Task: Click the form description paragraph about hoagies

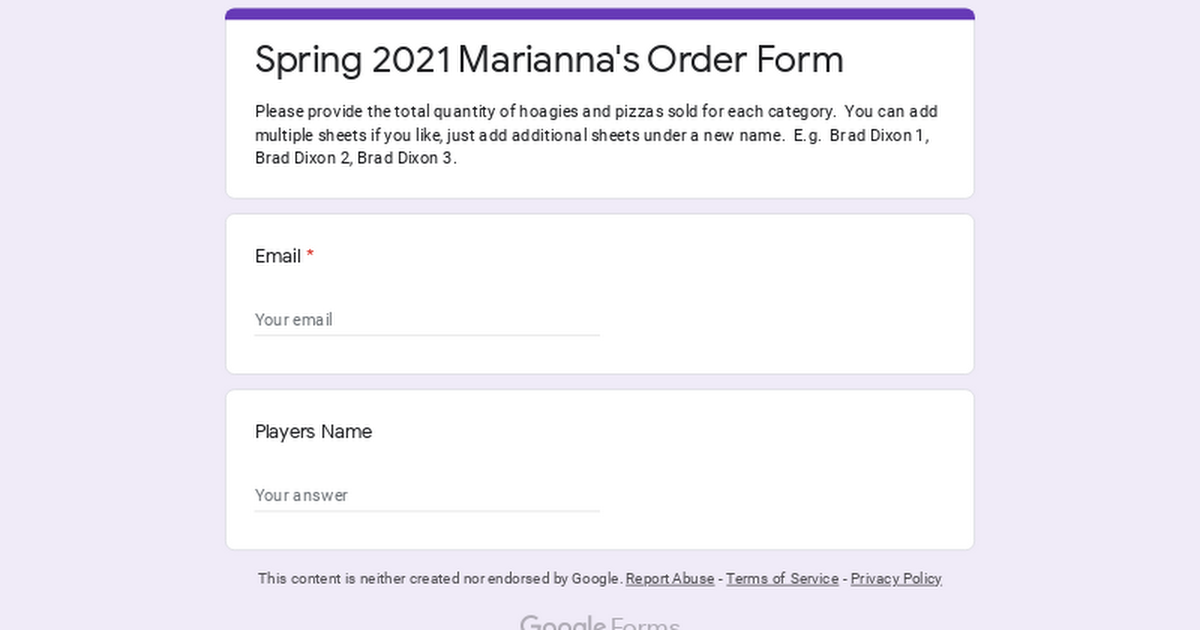Action: pyautogui.click(x=597, y=135)
